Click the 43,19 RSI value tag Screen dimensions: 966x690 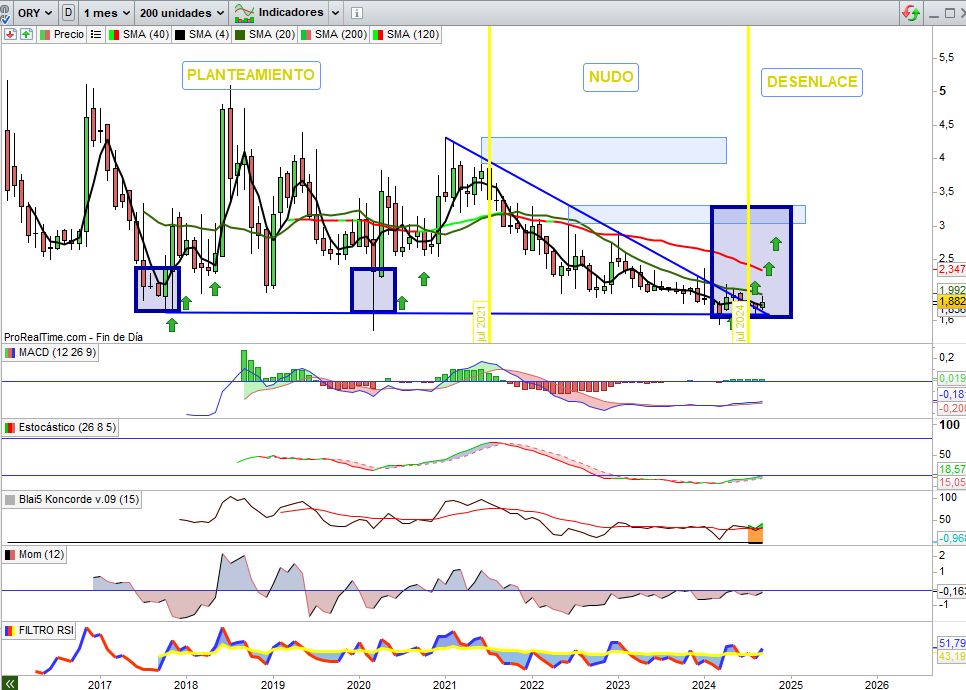point(951,657)
